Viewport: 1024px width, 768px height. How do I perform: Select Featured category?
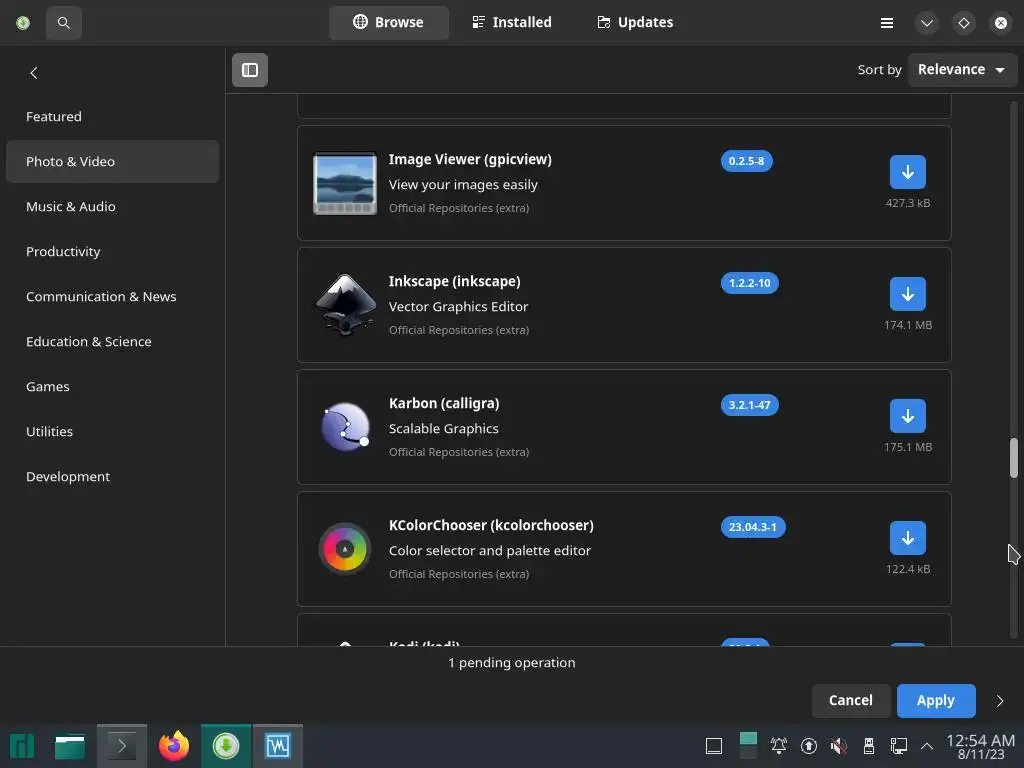112,116
